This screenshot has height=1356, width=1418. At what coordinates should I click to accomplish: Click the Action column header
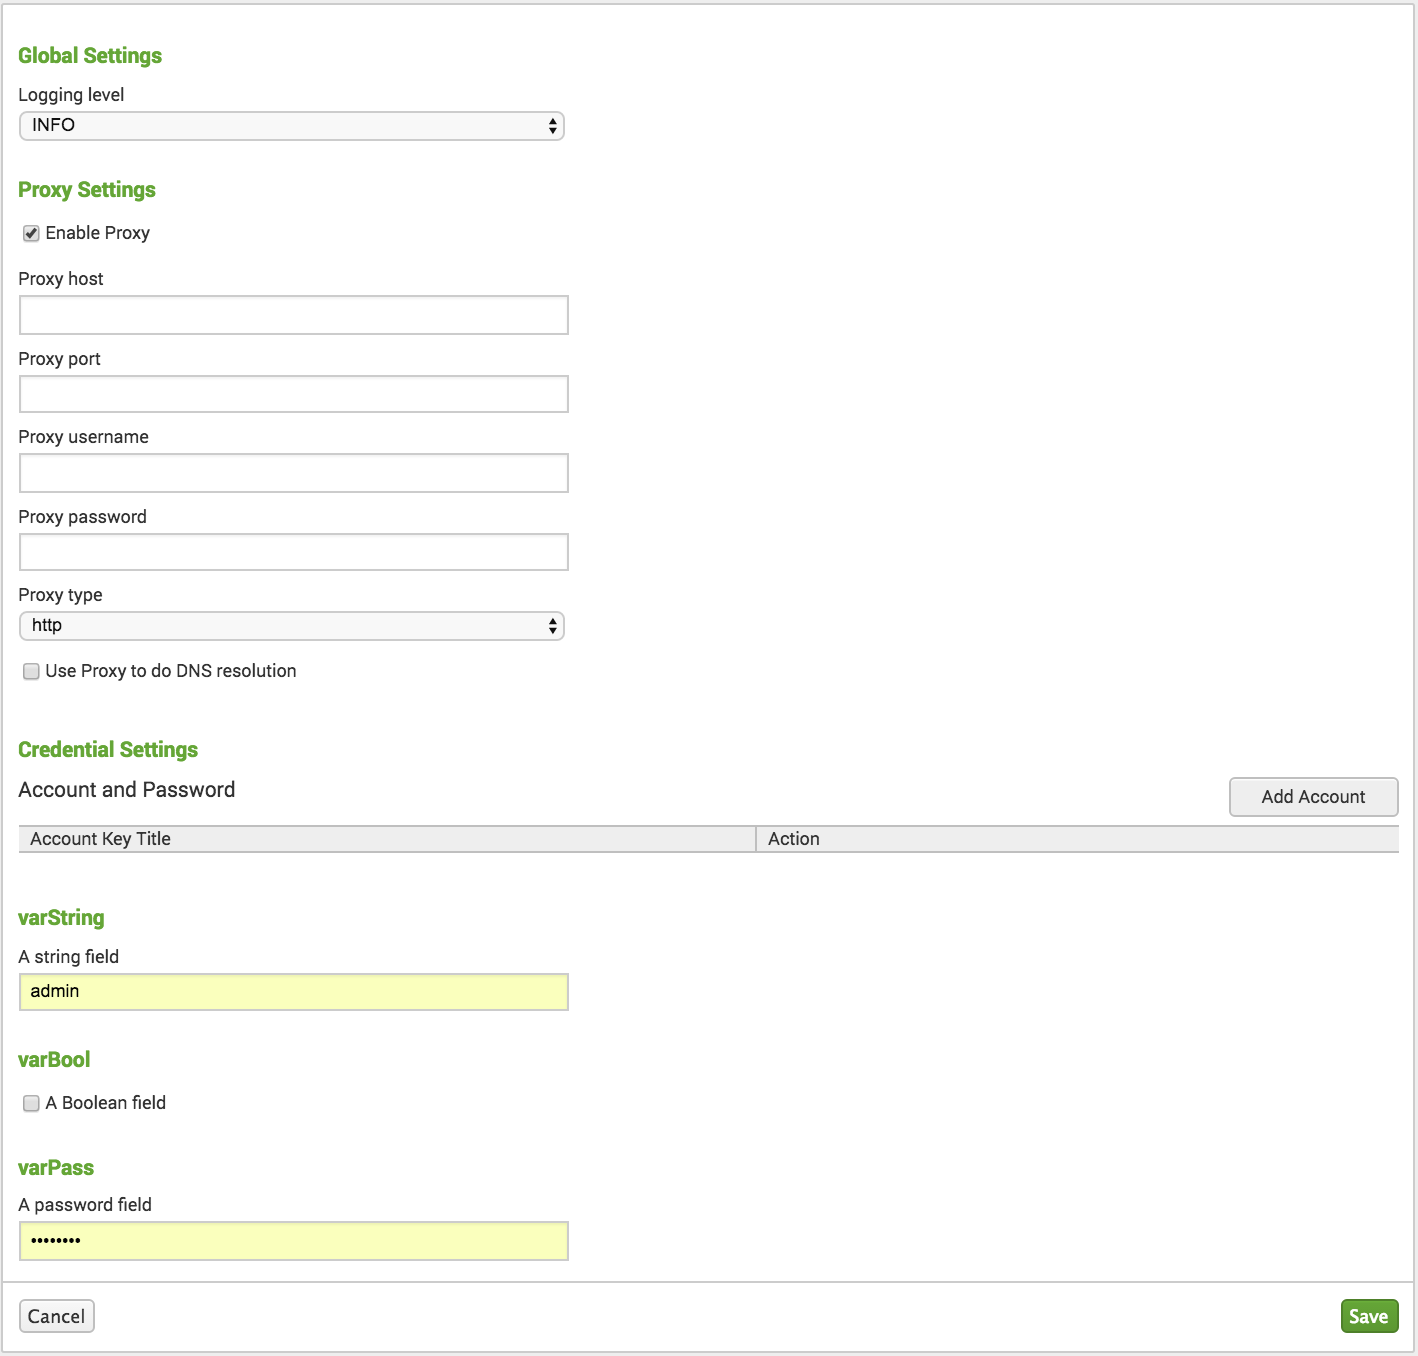1078,839
